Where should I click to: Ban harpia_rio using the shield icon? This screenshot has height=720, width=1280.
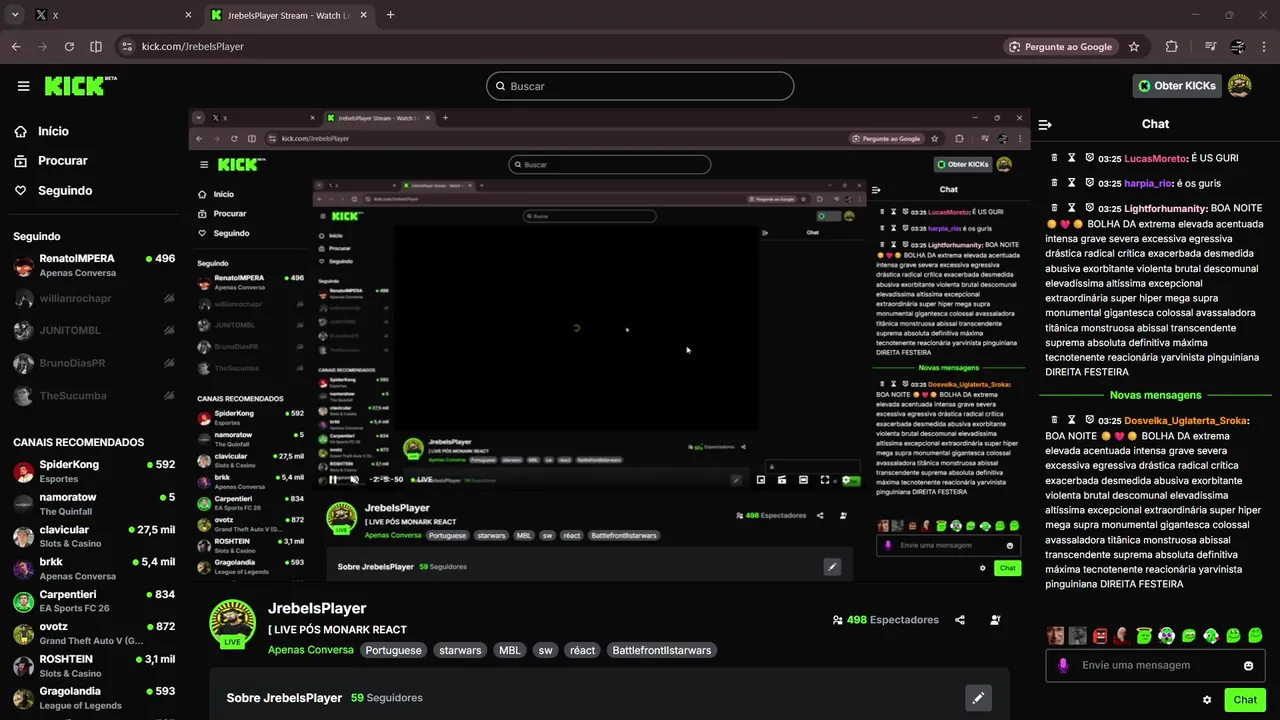[1089, 183]
